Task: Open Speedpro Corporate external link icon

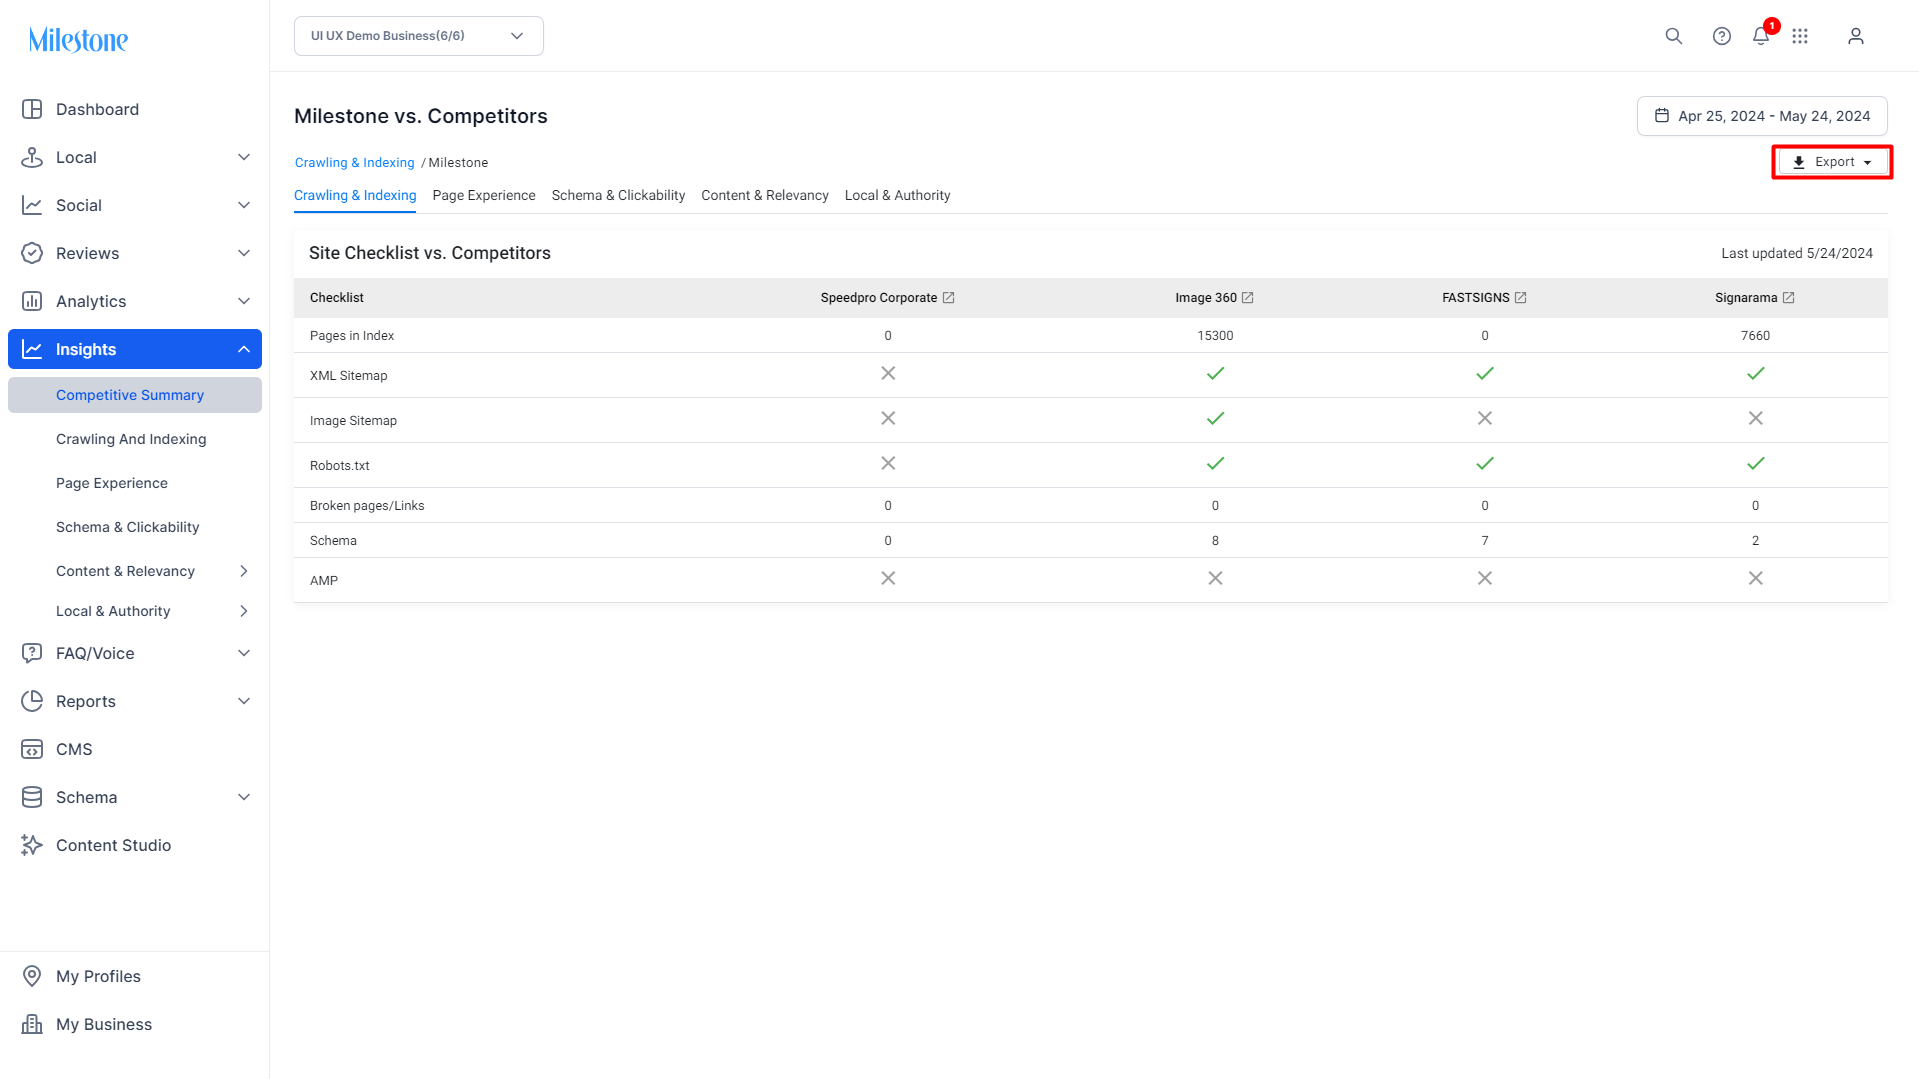Action: click(949, 298)
